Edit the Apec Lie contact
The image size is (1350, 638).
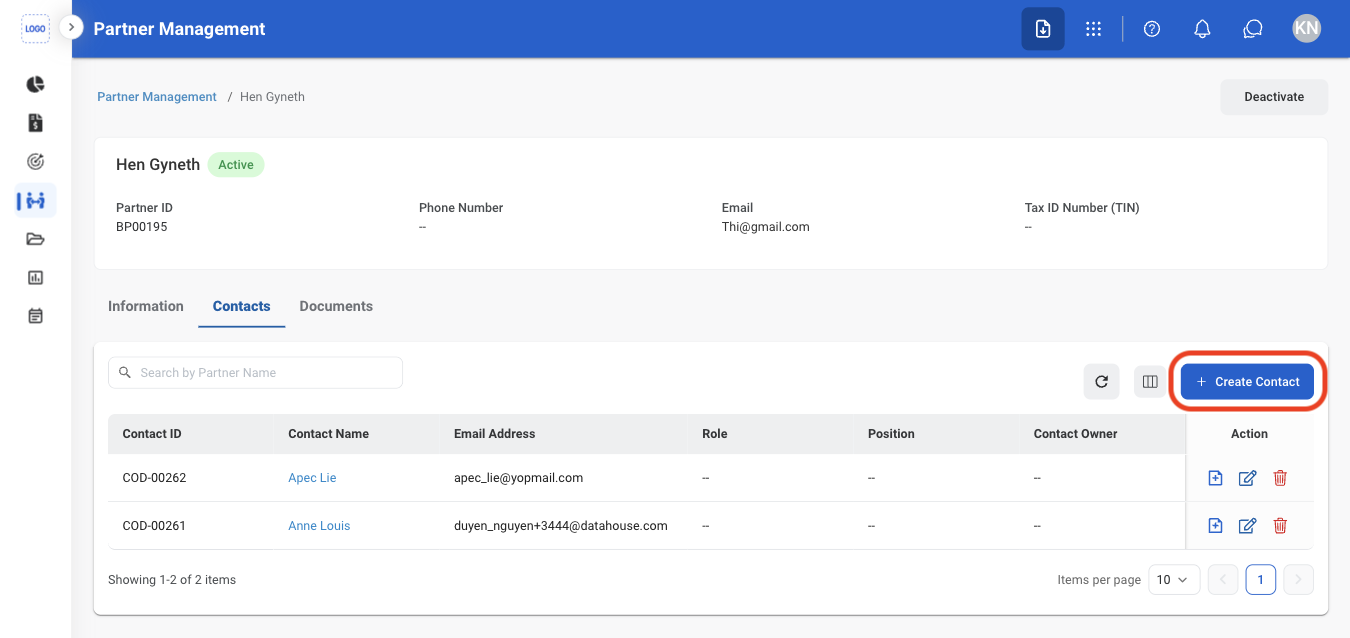click(1247, 478)
